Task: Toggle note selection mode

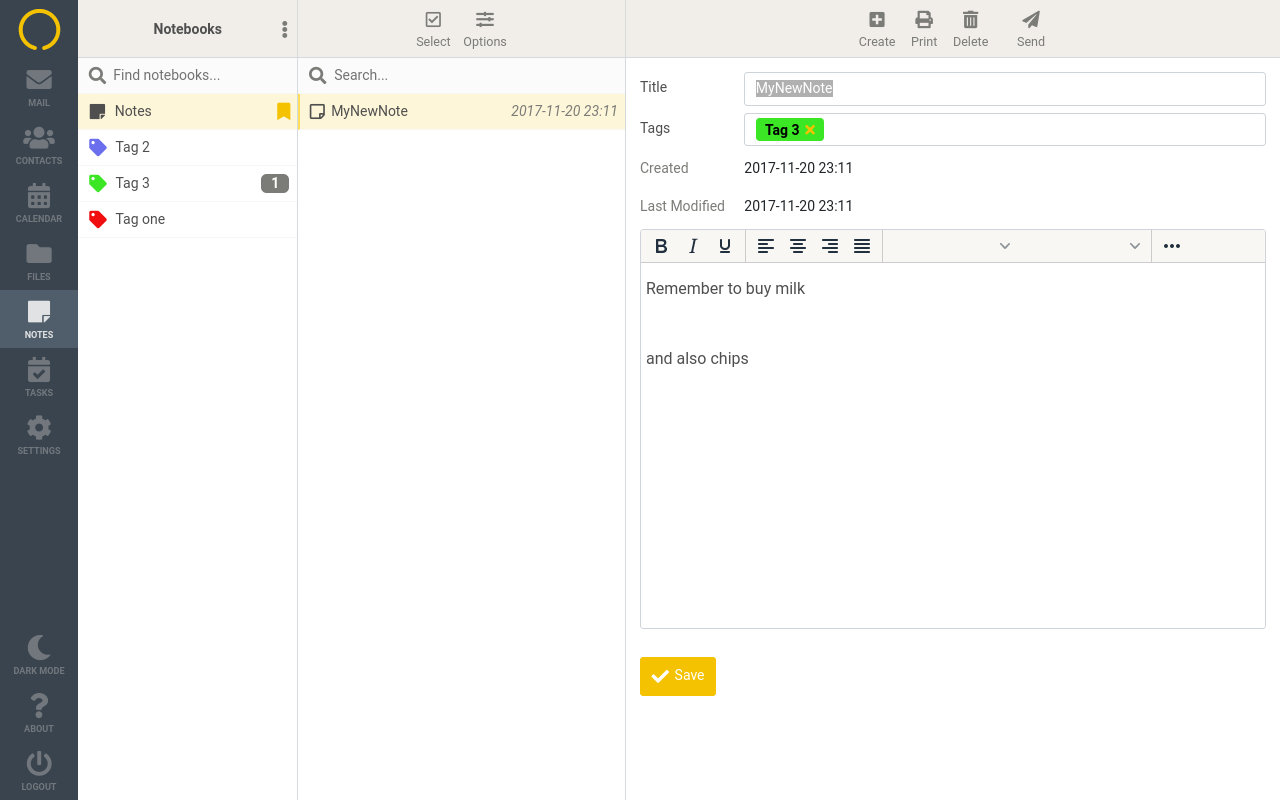Action: tap(433, 28)
